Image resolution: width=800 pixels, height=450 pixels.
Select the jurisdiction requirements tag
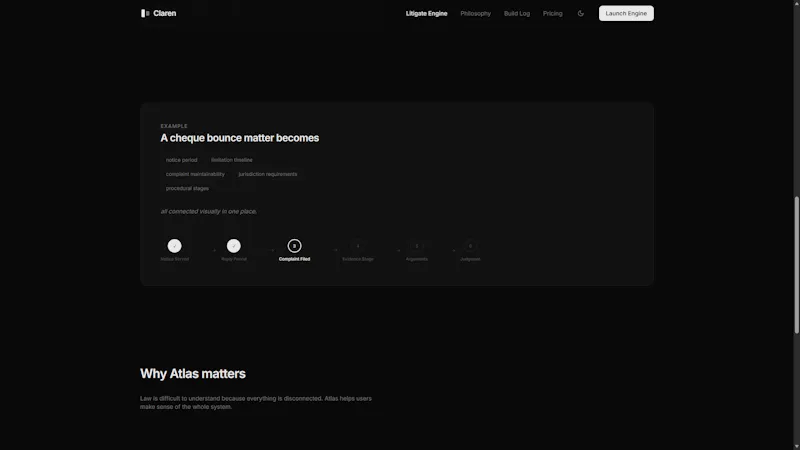(267, 174)
